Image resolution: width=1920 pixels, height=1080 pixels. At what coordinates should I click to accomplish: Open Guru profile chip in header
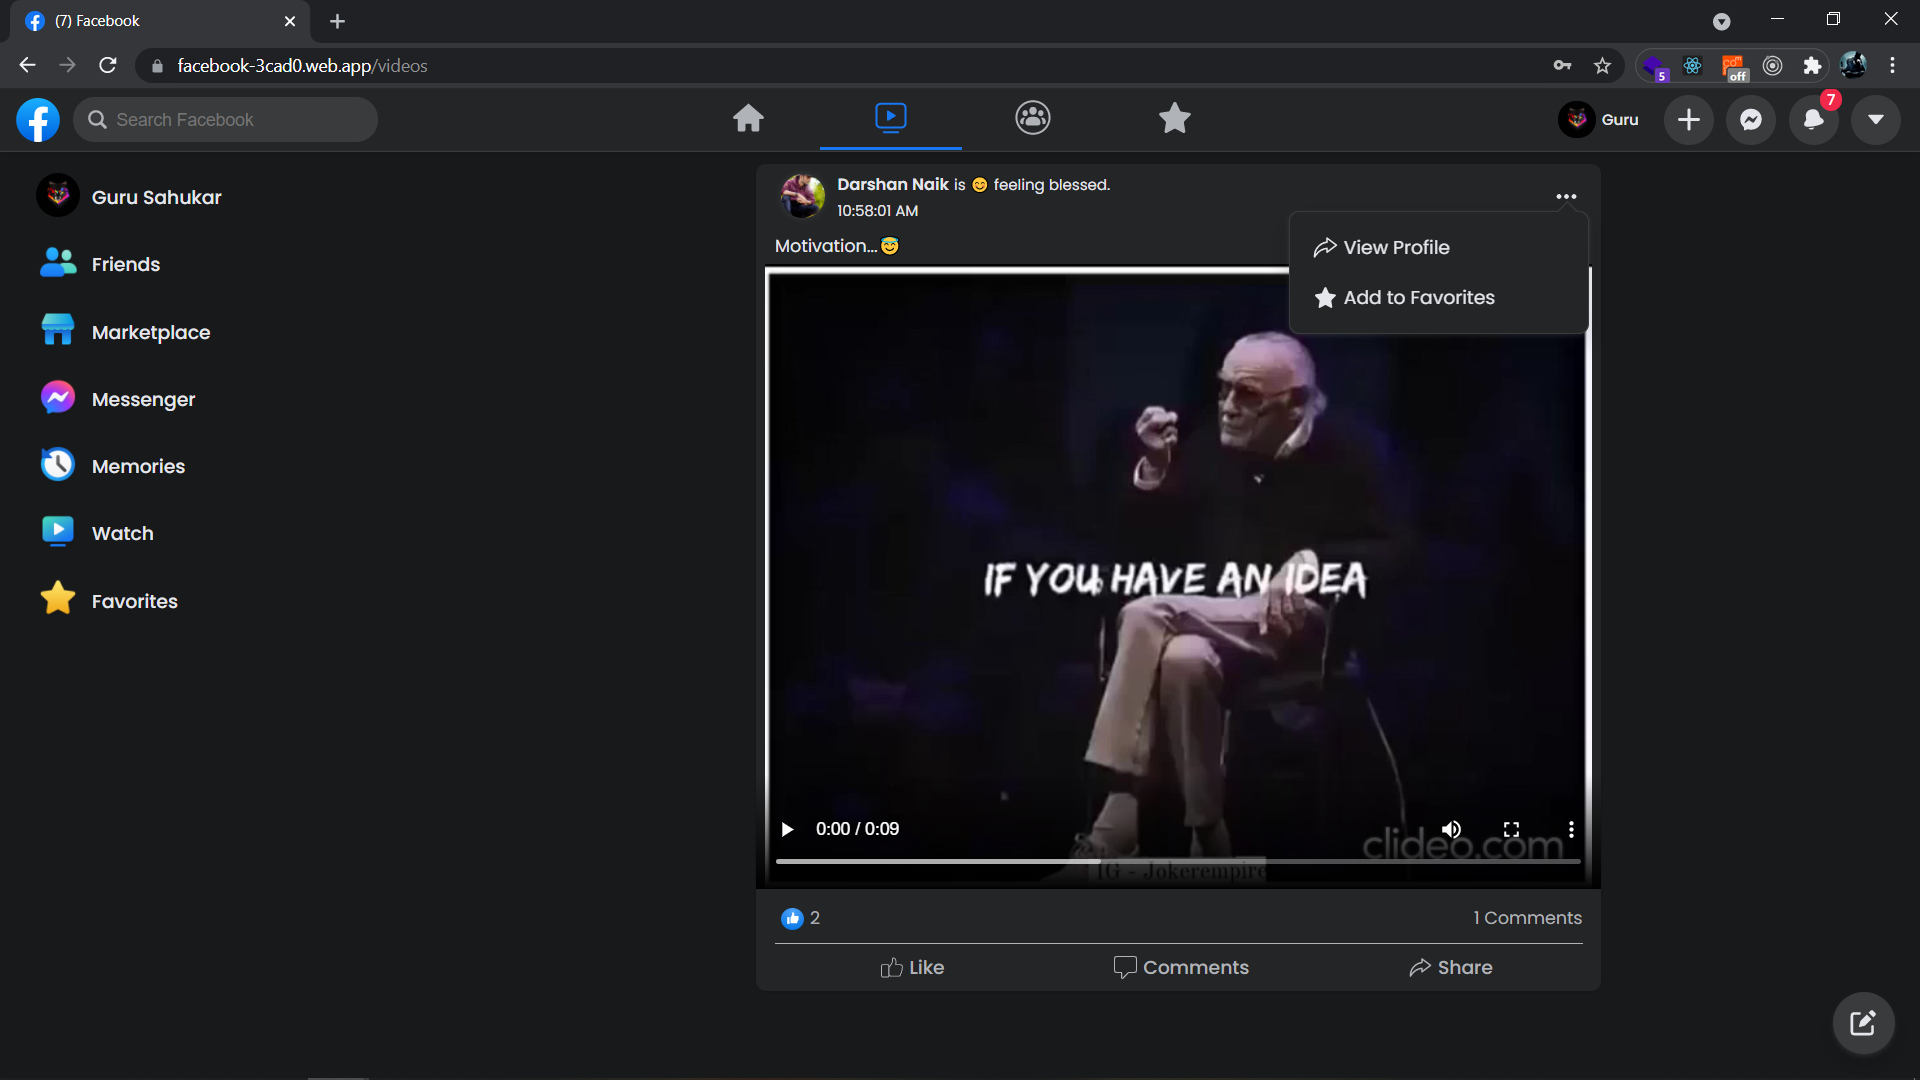[x=1600, y=120]
